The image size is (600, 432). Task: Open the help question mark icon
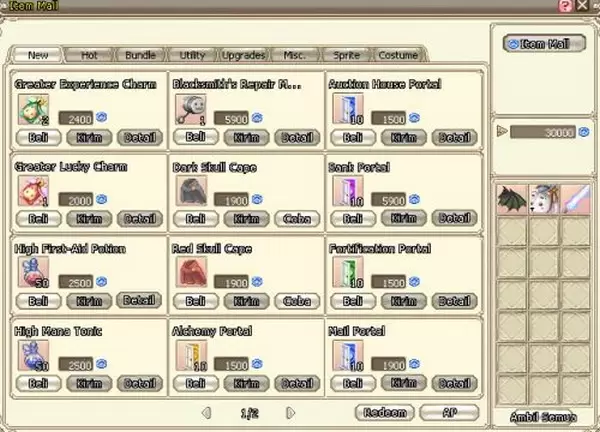[x=565, y=6]
